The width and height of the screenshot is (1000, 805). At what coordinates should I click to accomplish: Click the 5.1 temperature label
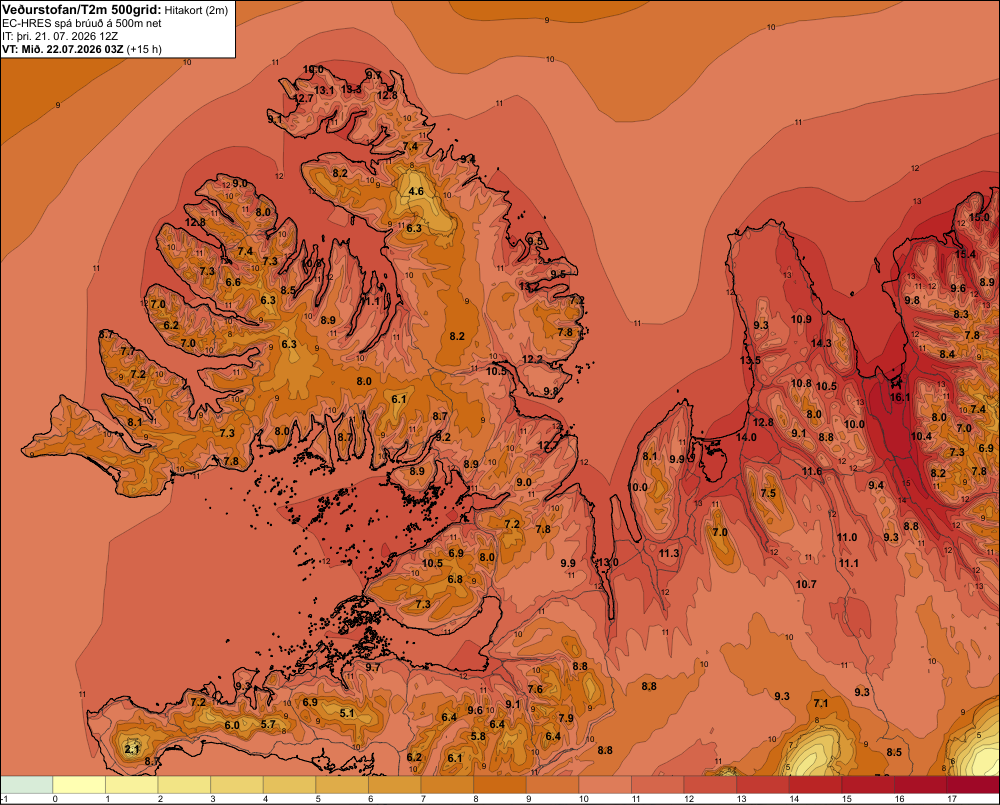[x=347, y=713]
